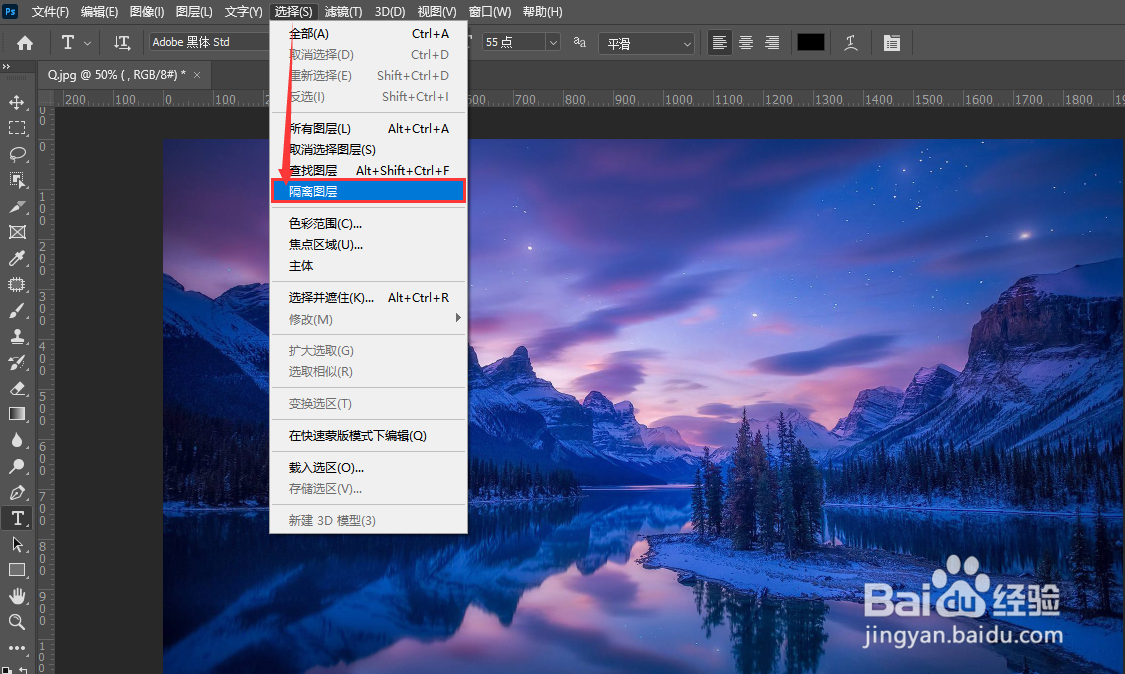Open the 滤镜 menu
Image resolution: width=1125 pixels, height=674 pixels.
click(345, 11)
